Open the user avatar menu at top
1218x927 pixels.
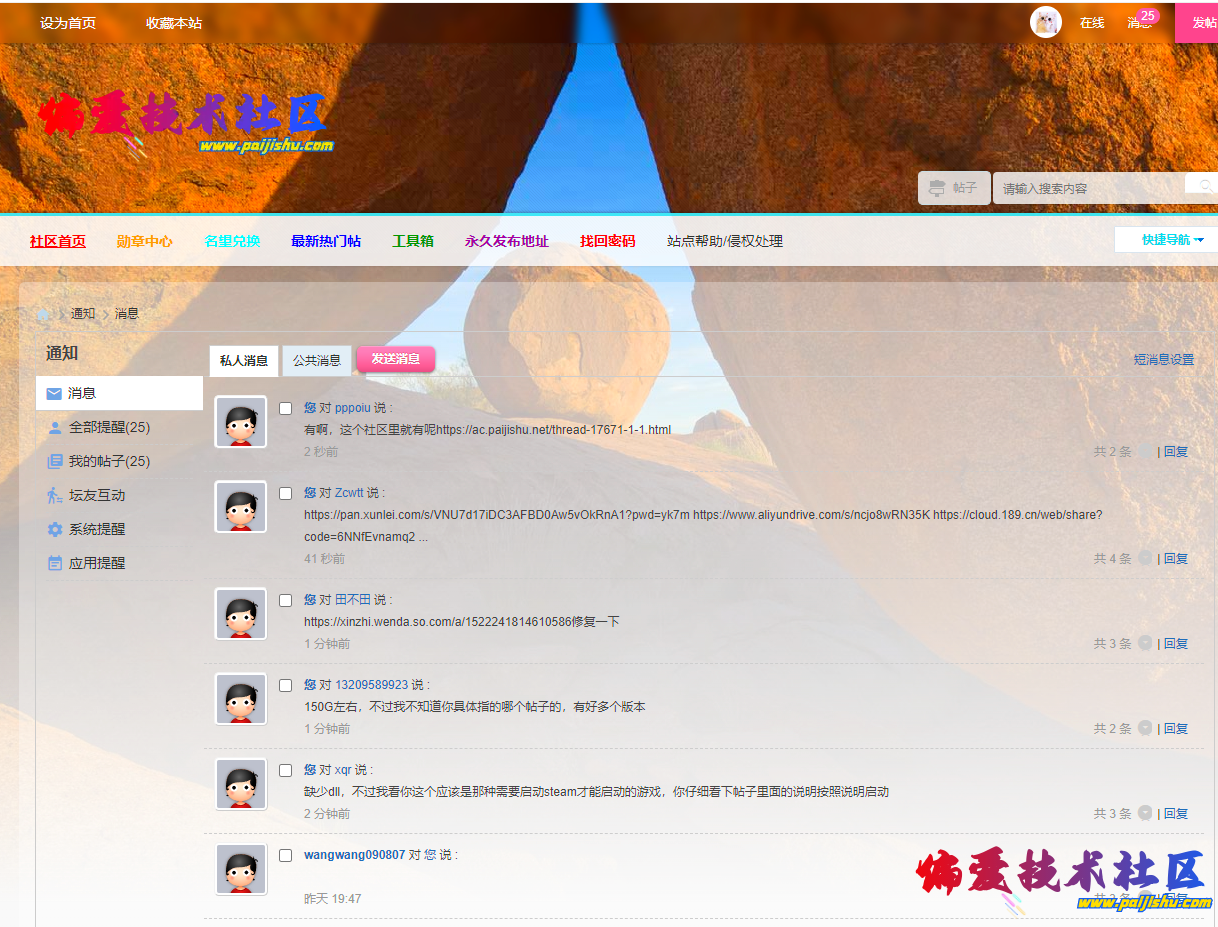(1046, 21)
